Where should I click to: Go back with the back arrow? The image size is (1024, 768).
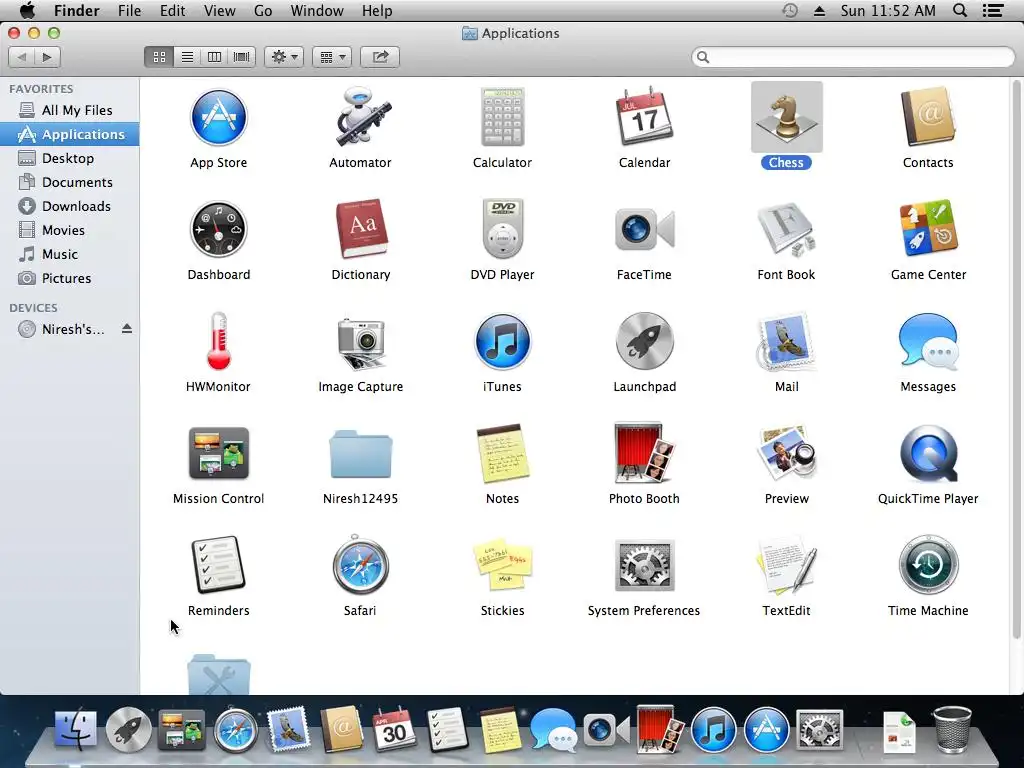(x=22, y=57)
